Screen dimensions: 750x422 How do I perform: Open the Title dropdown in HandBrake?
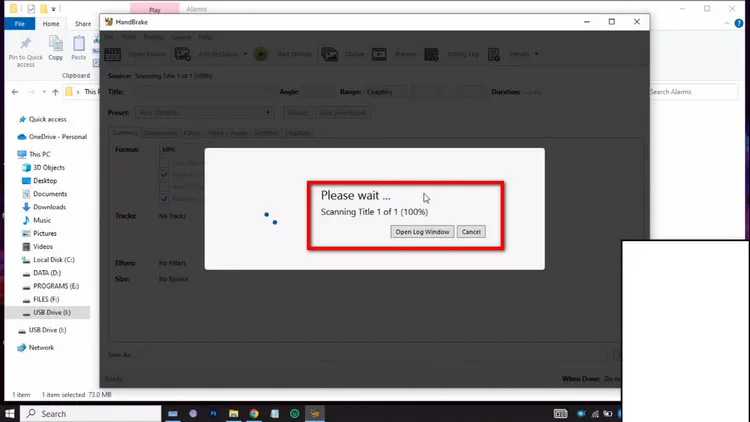(x=203, y=92)
